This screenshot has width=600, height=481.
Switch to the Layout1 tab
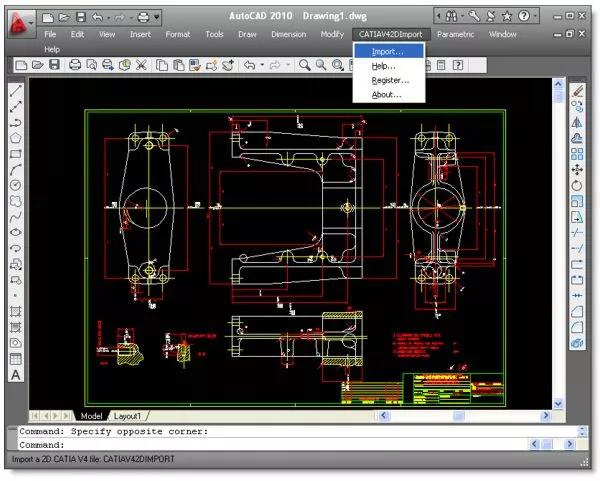click(127, 416)
